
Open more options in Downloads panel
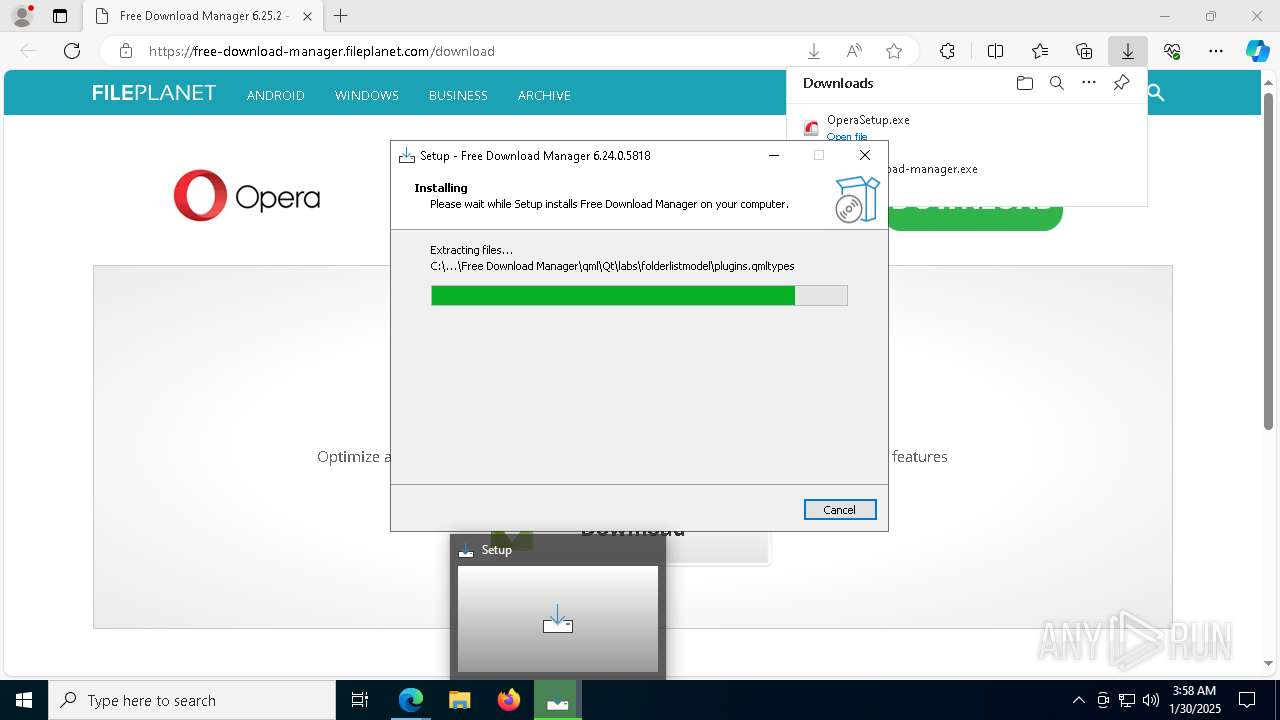(1089, 83)
